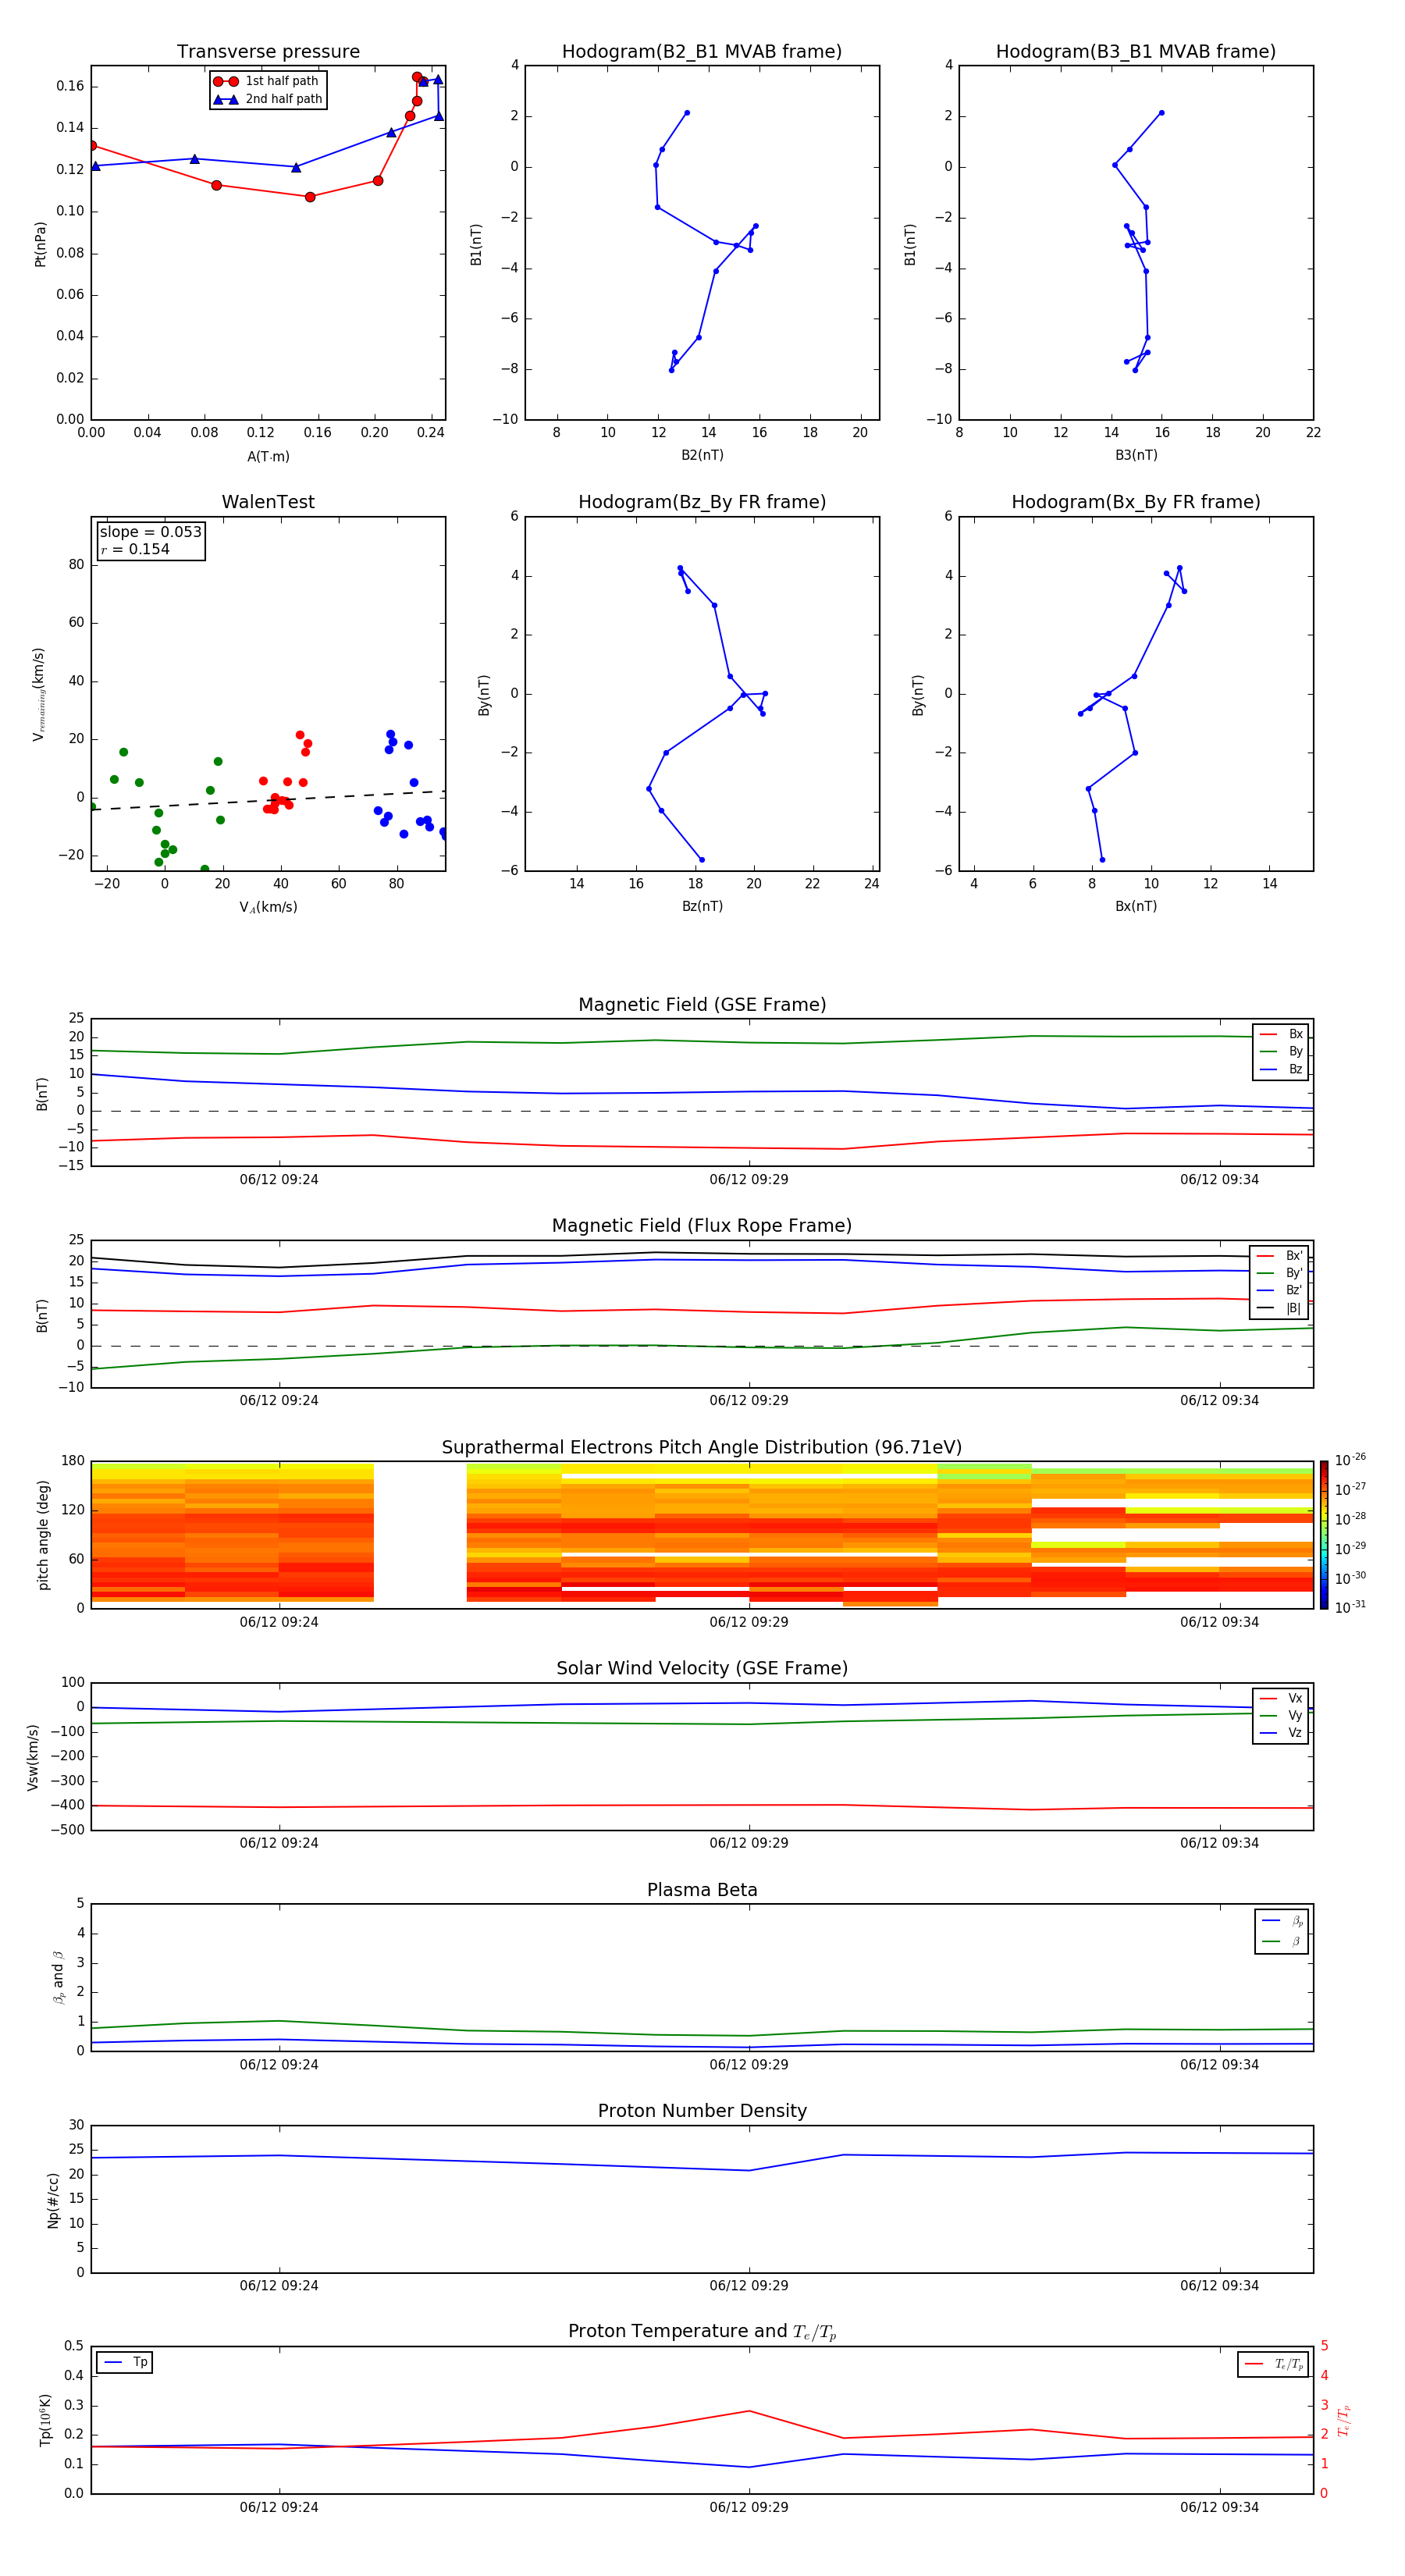Click the 'A(T·m)' x-axis label
Viewport: 1405px width, 2576px height.
[268, 457]
